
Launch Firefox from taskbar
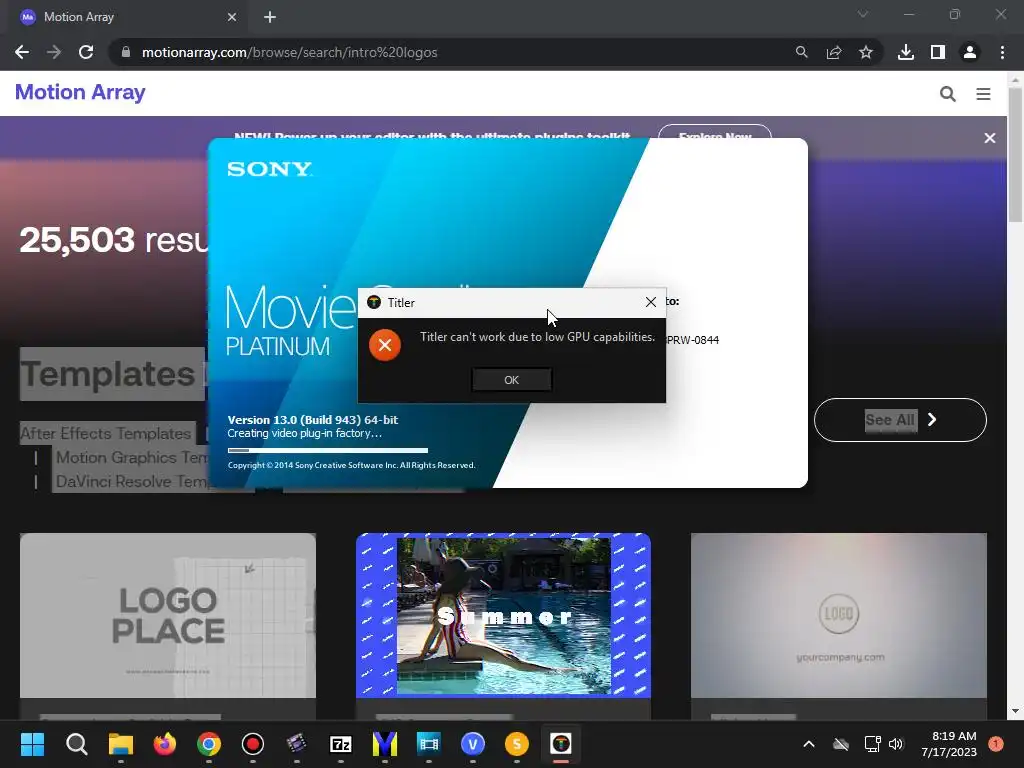(165, 744)
